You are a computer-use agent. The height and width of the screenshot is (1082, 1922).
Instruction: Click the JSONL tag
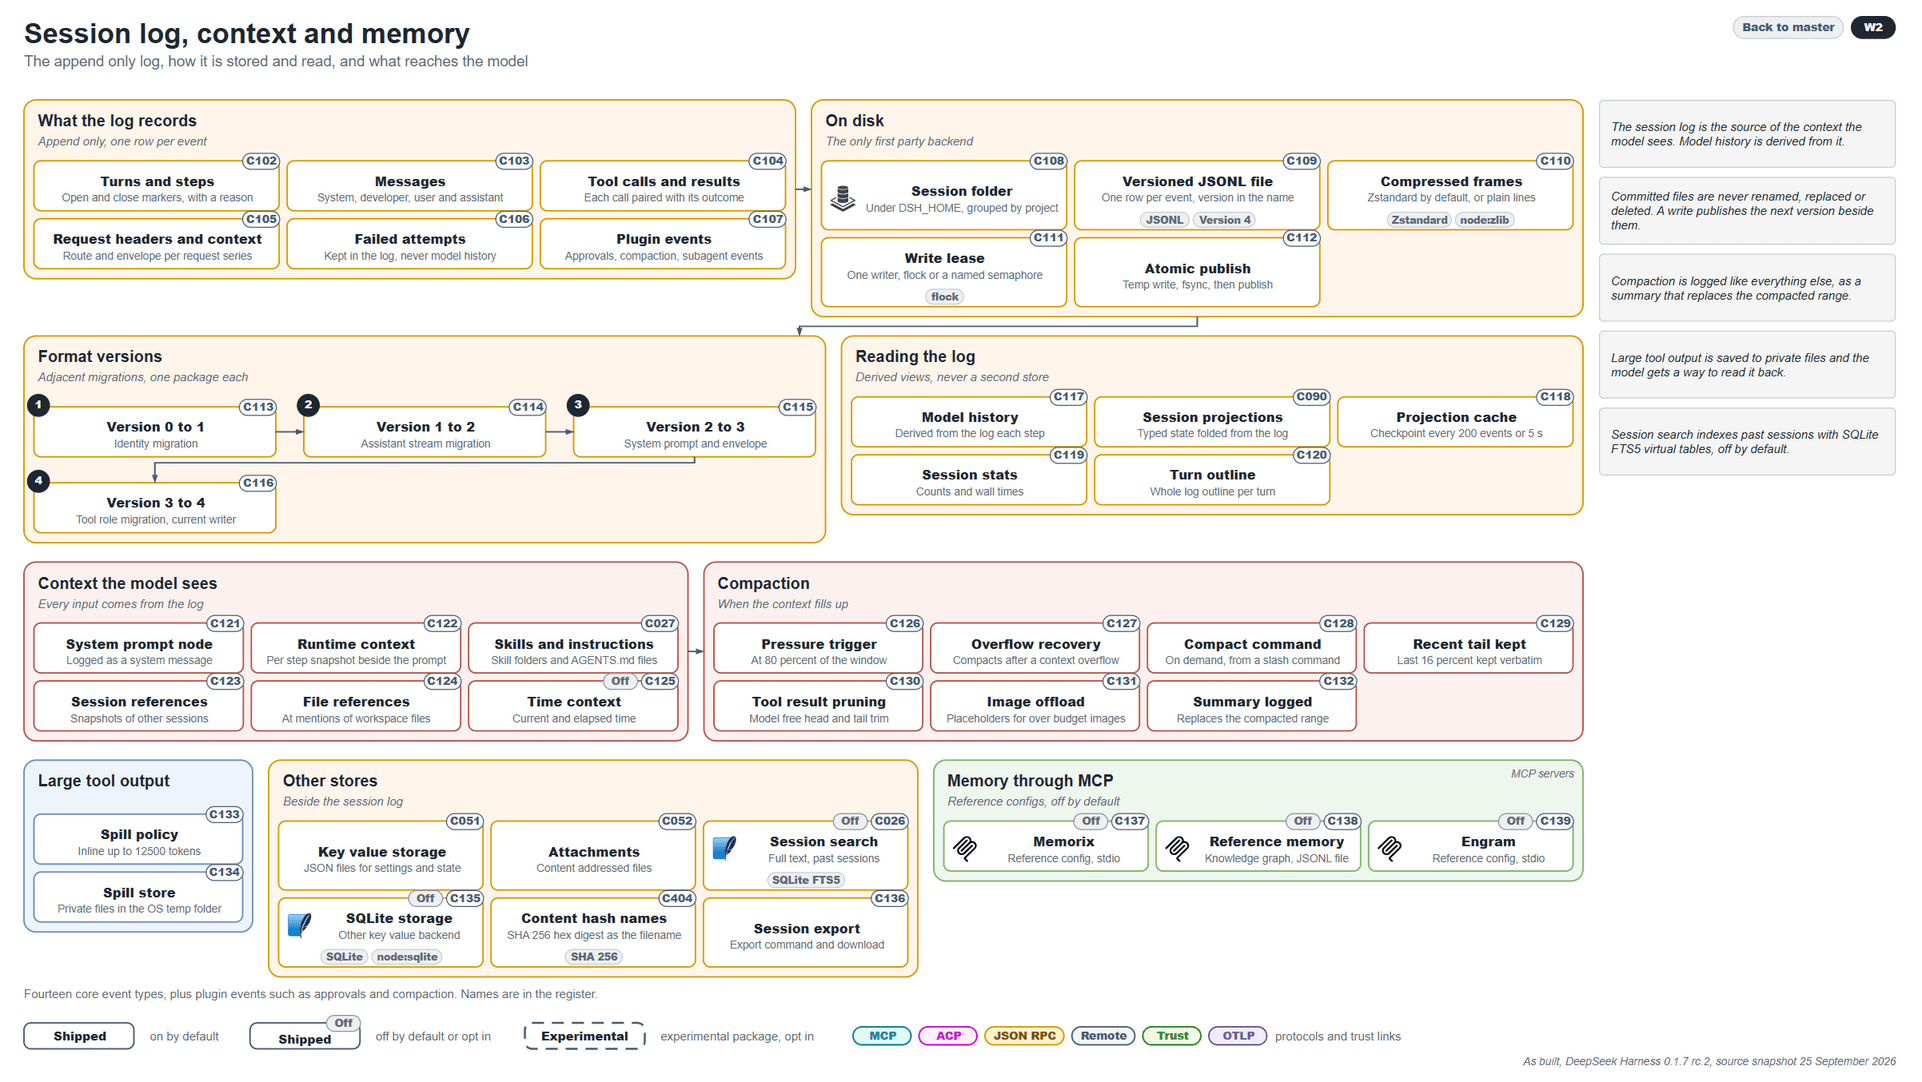(x=1164, y=220)
